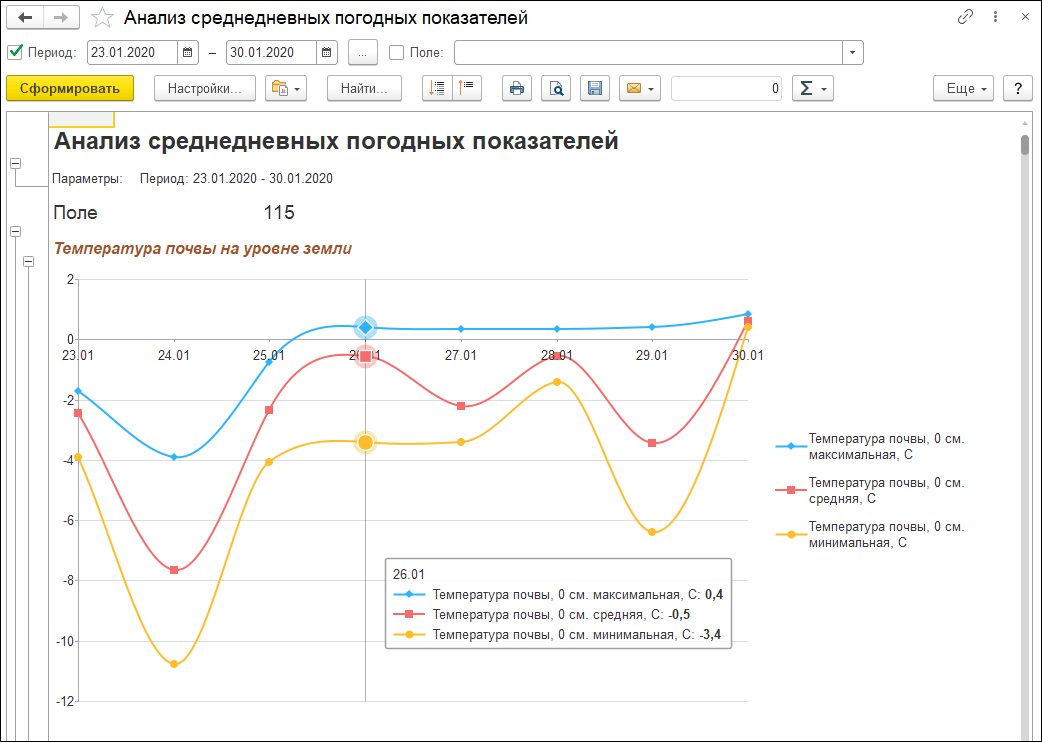The height and width of the screenshot is (742, 1042).
Task: Click legend marker for минимальная series
Action: [x=791, y=534]
